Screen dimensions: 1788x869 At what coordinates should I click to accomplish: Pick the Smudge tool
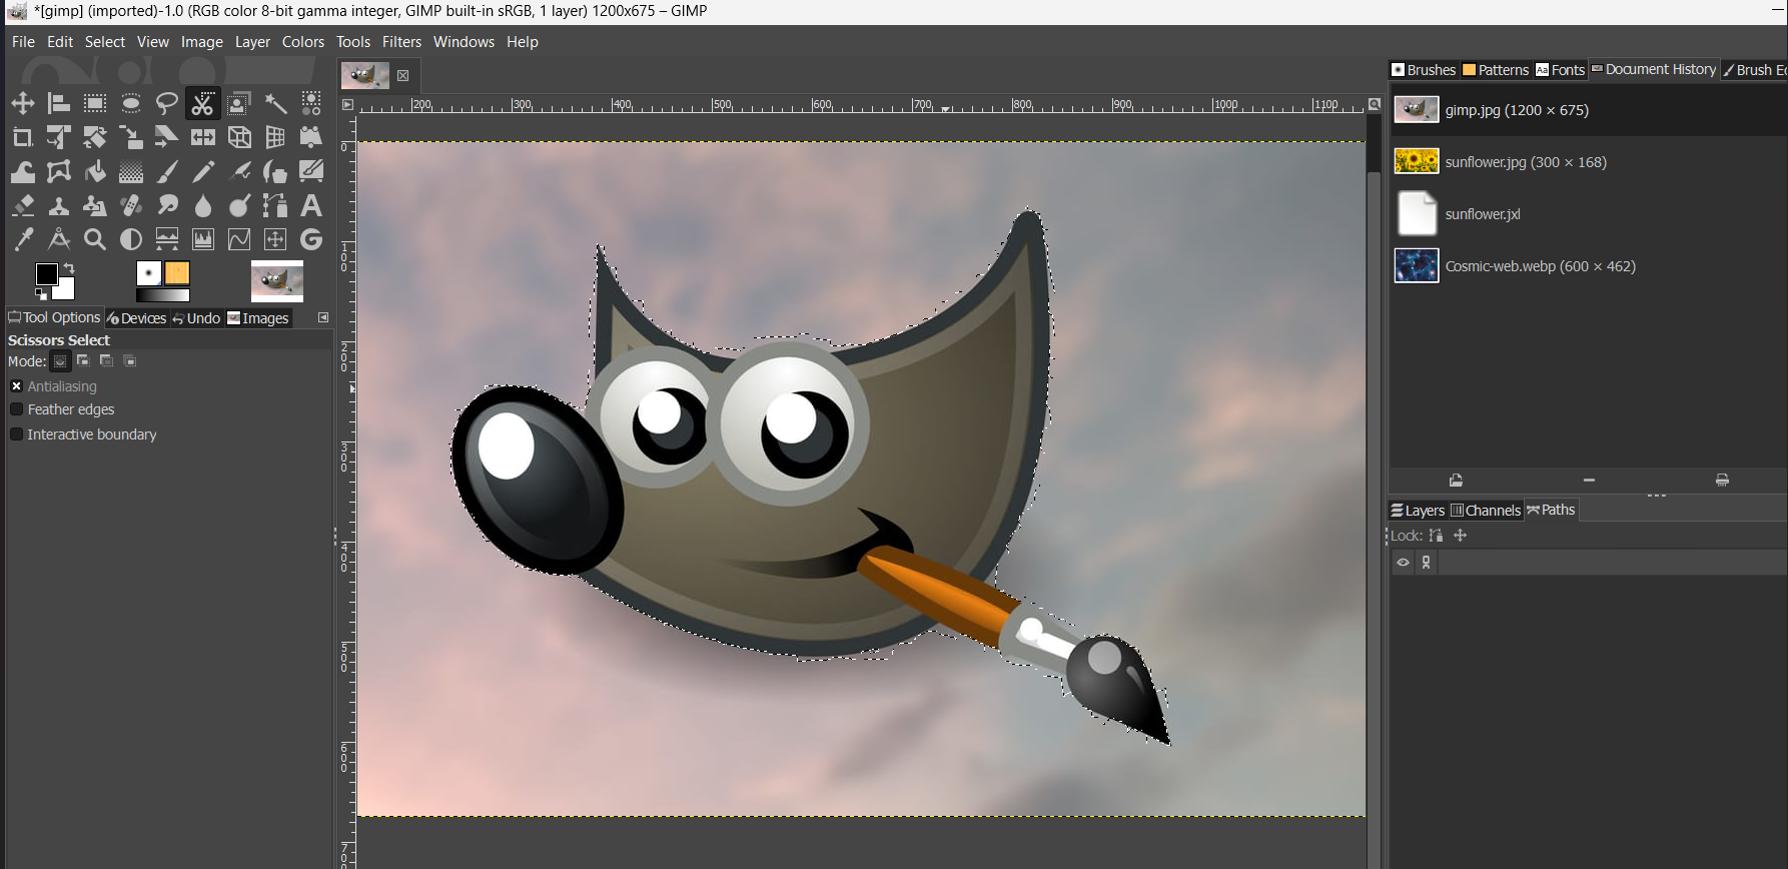click(167, 205)
